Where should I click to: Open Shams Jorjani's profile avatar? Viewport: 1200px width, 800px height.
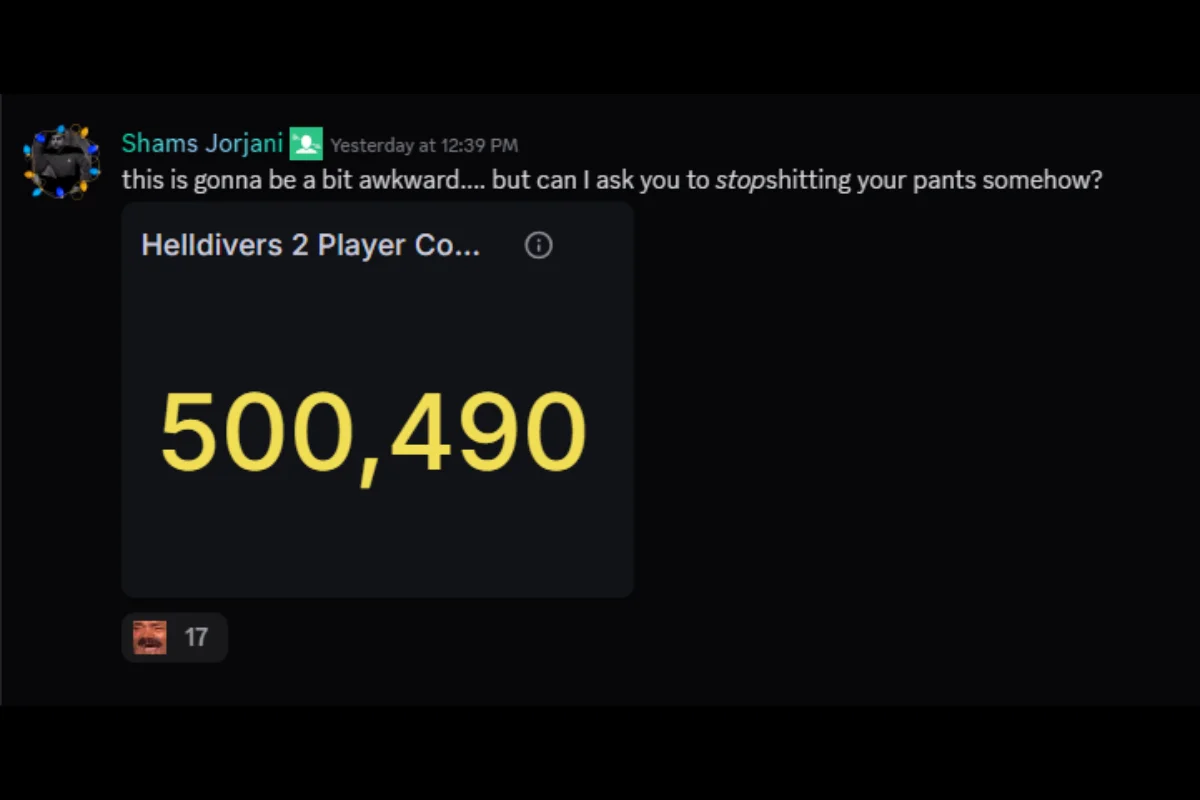pyautogui.click(x=62, y=162)
